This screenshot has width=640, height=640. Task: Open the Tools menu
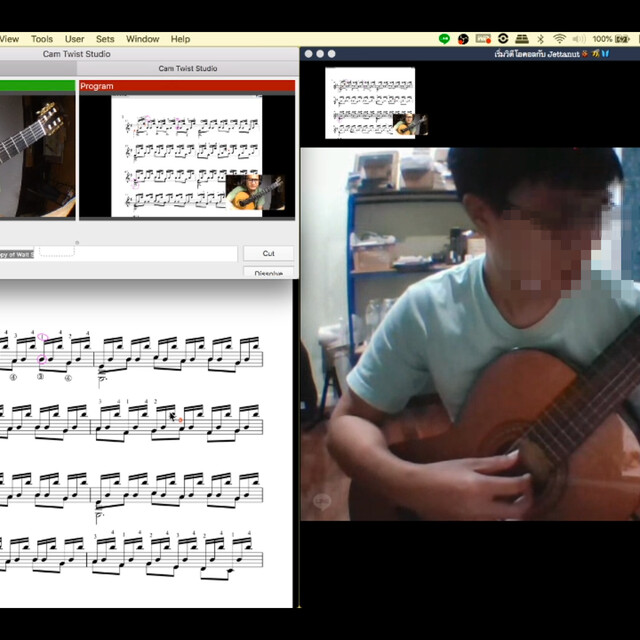coord(42,39)
